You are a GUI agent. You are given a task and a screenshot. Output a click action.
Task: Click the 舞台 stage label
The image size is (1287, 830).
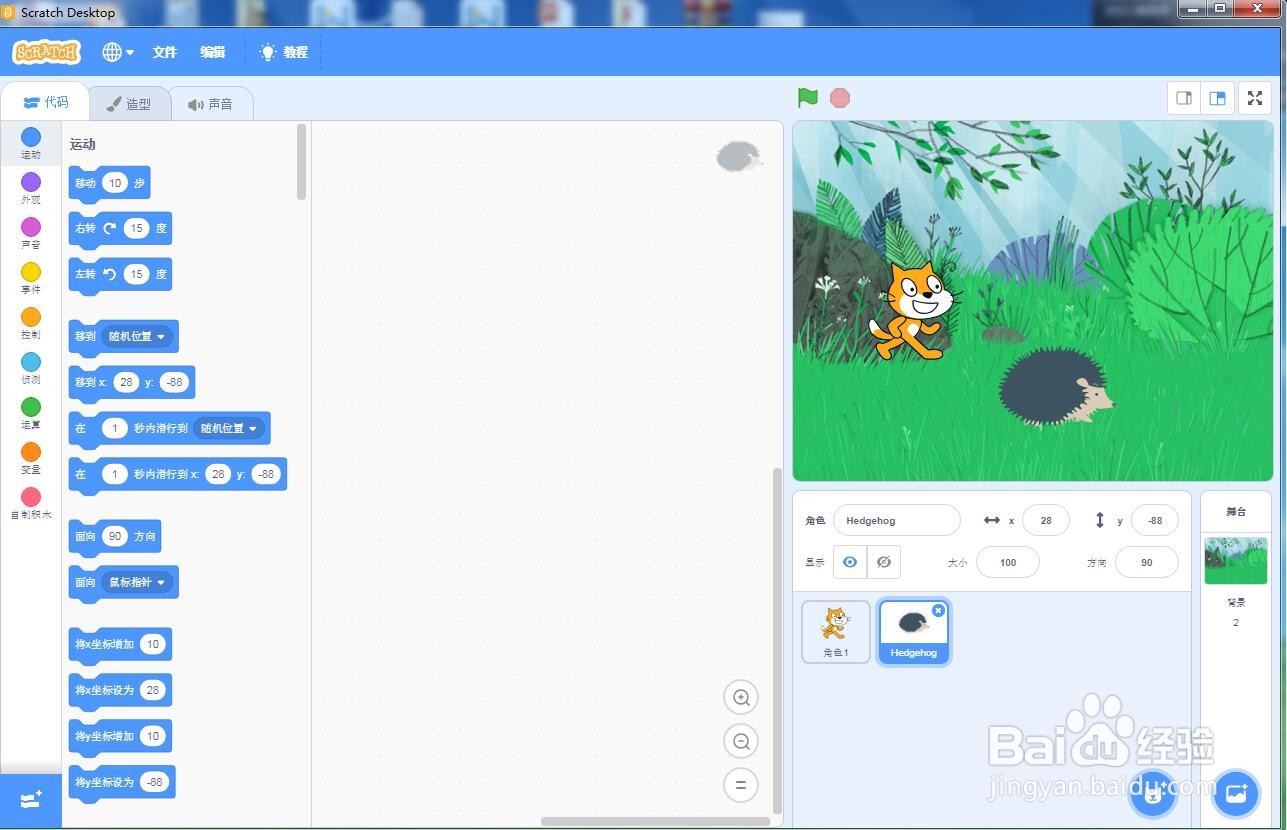coord(1236,512)
